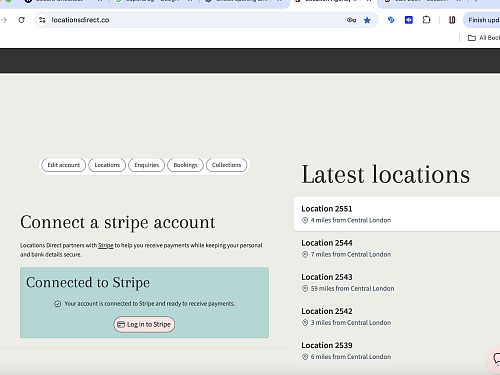Open the All Bookmarks folder
This screenshot has height=375, width=500.
[483, 38]
